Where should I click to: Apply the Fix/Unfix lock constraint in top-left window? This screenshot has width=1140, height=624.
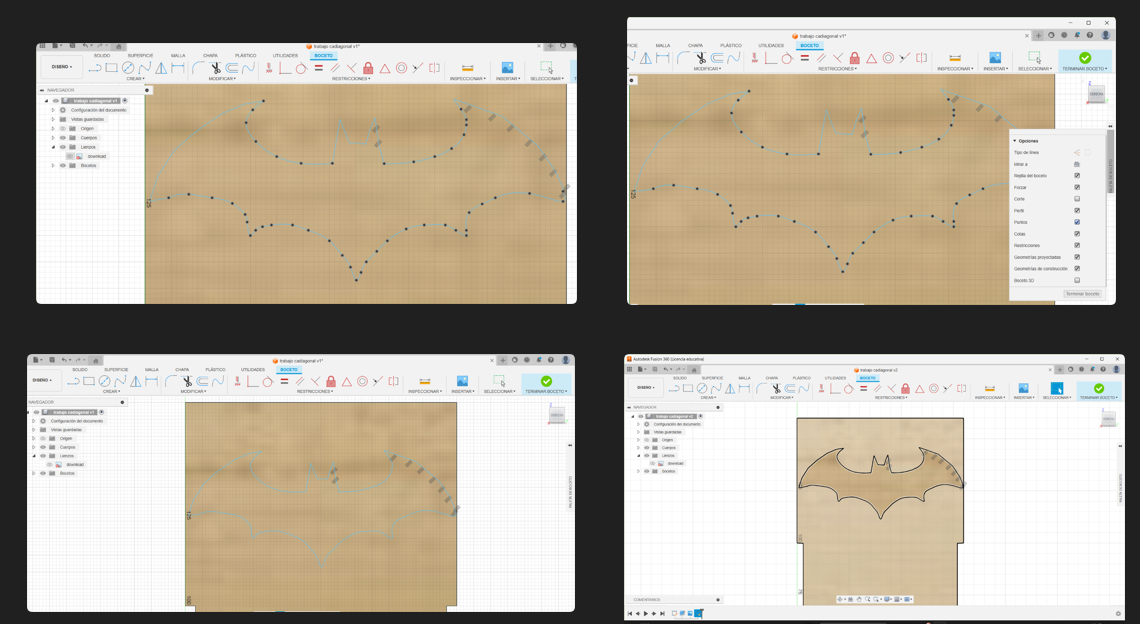click(x=368, y=68)
